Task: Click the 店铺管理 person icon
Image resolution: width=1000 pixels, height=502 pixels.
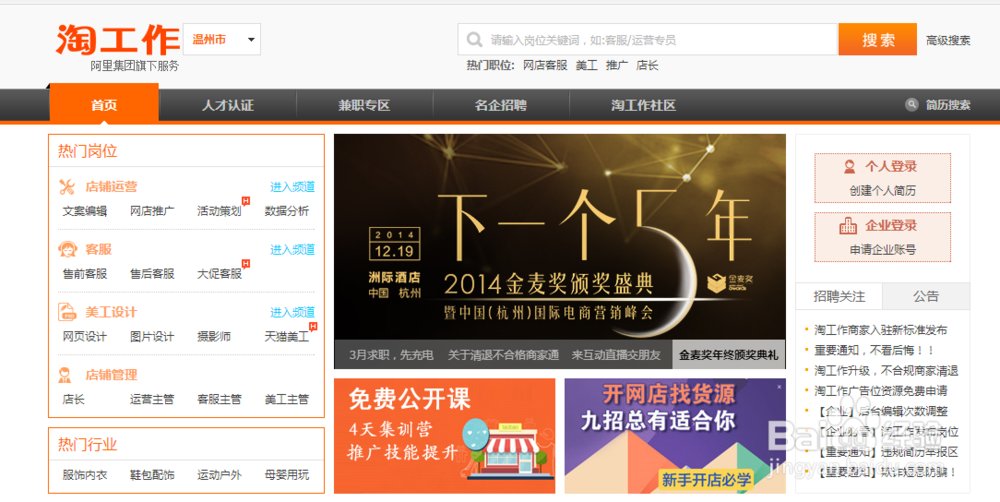Action: [65, 374]
